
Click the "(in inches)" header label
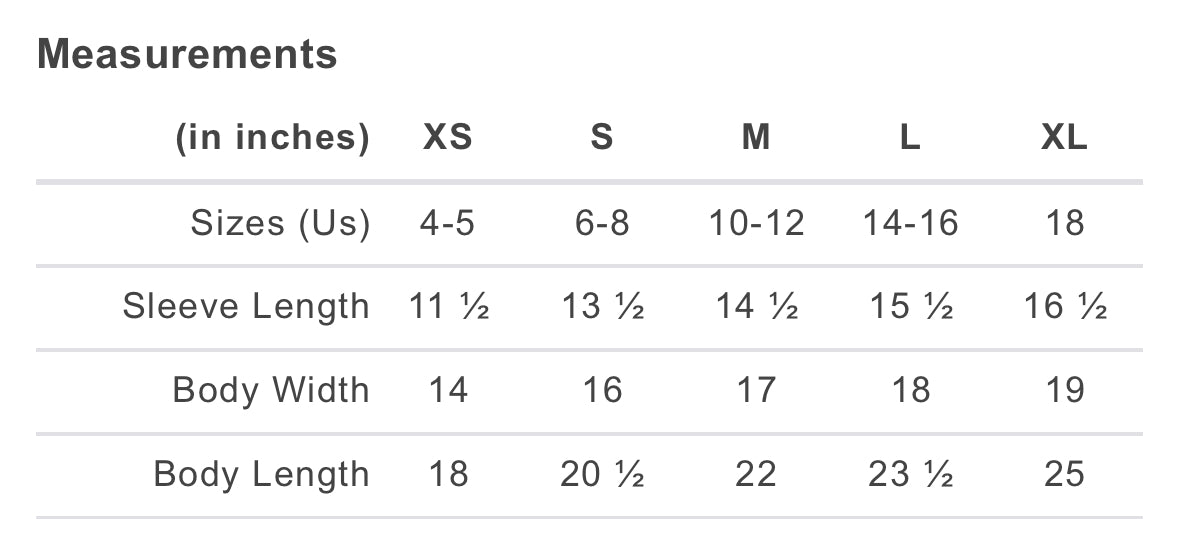272,138
